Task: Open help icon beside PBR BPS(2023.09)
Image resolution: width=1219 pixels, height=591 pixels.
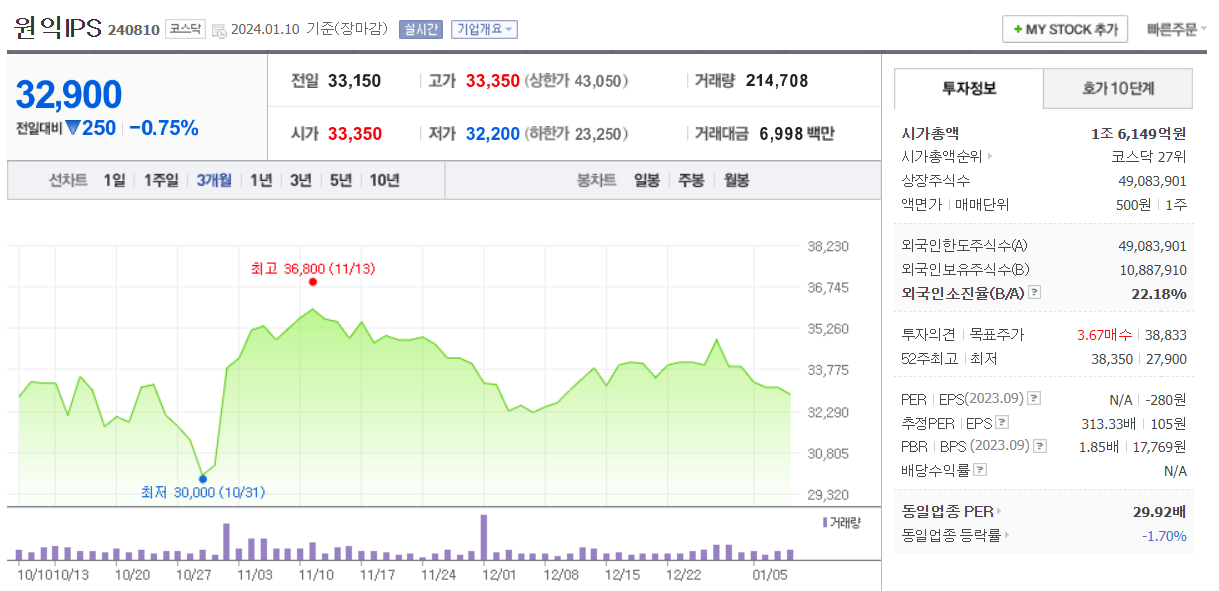Action: coord(1041,446)
